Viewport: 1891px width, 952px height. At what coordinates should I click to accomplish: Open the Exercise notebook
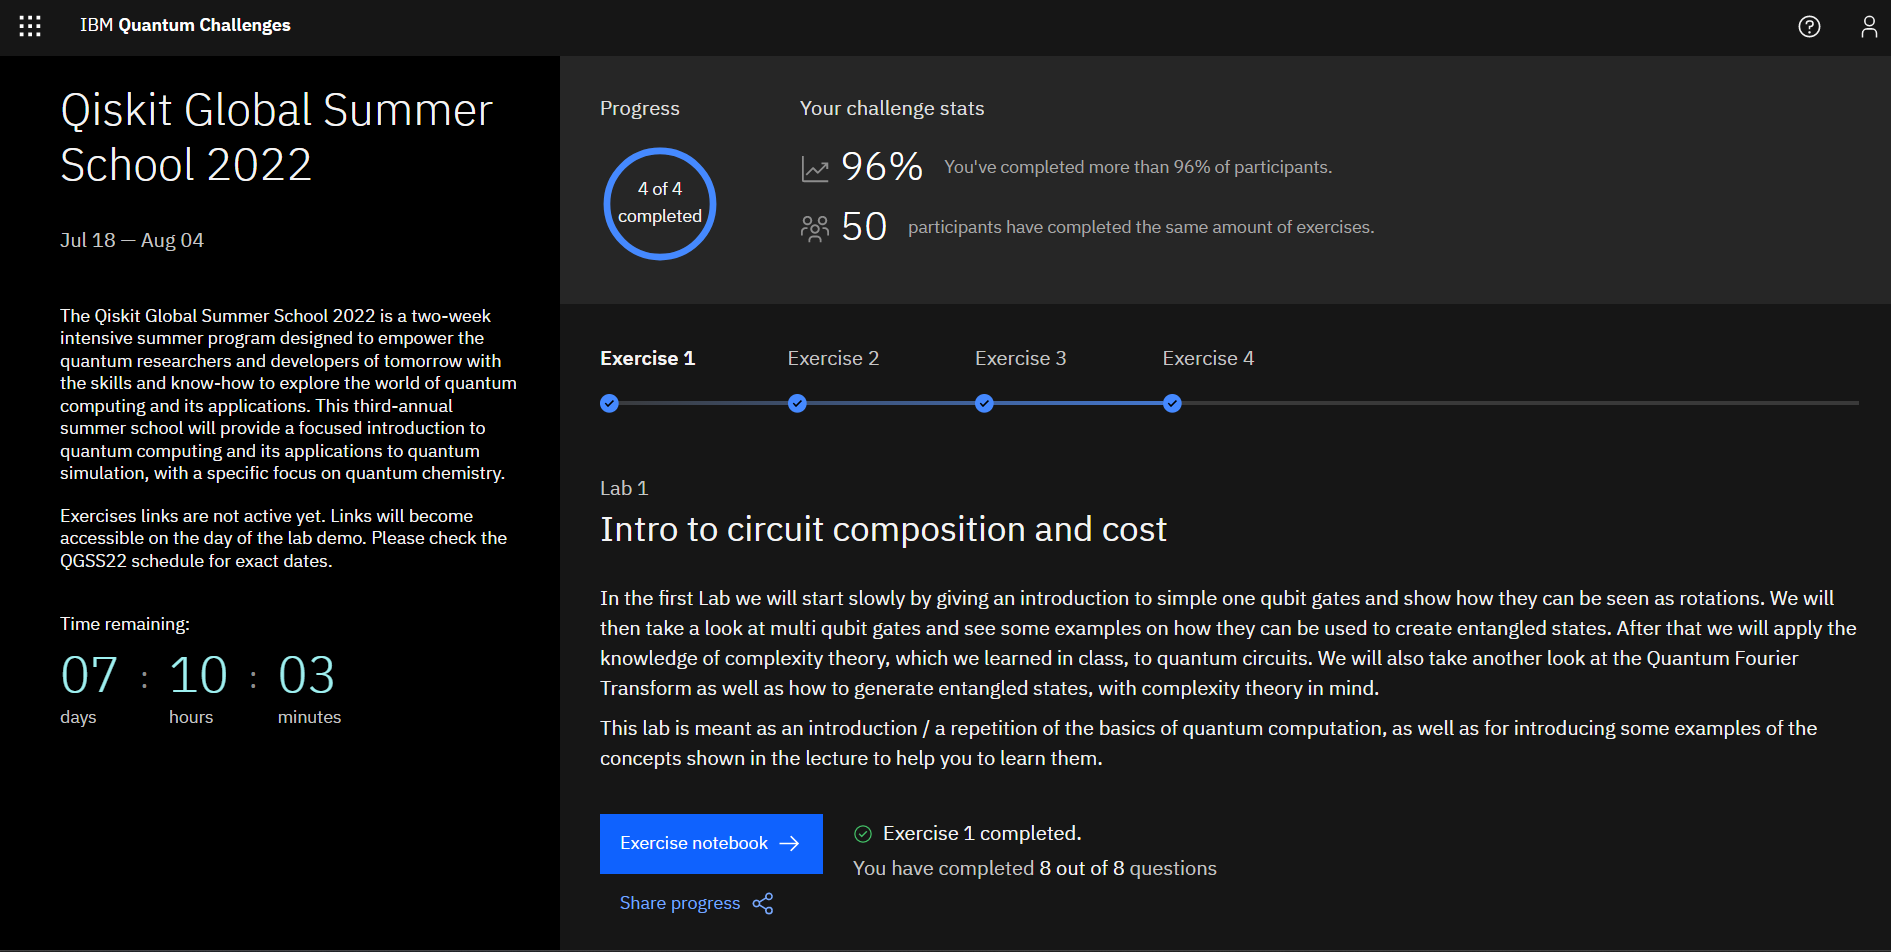[711, 844]
